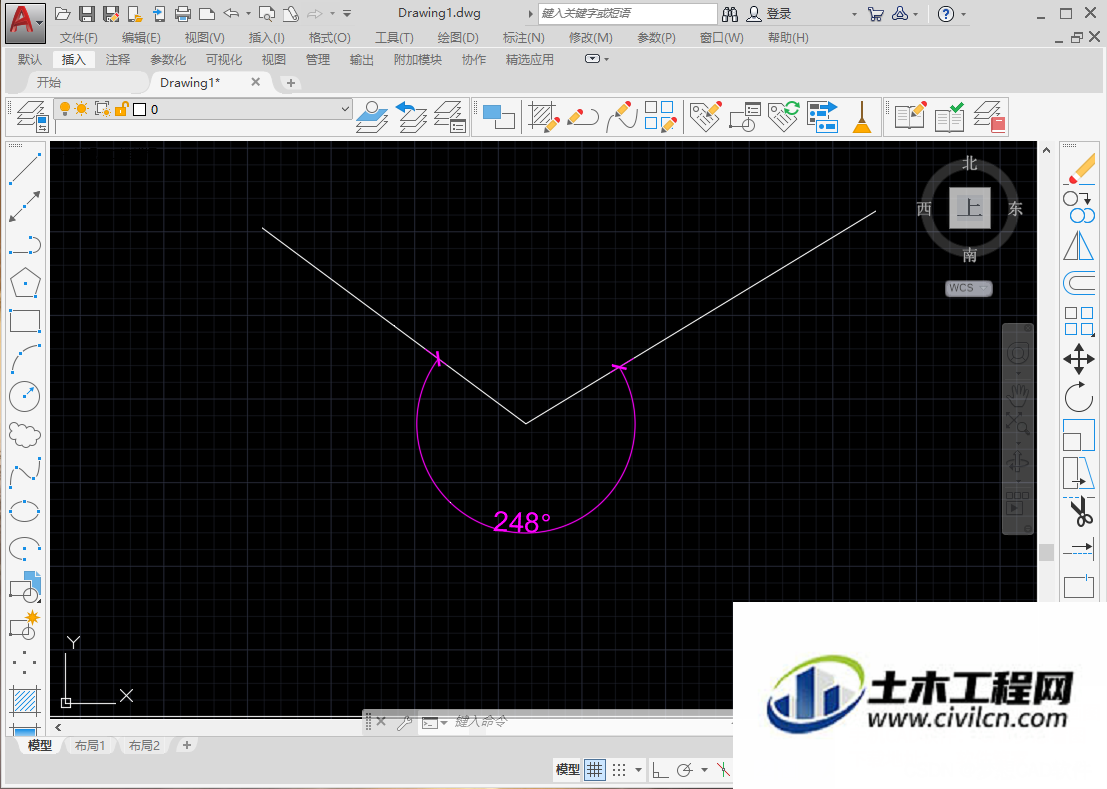The height and width of the screenshot is (789, 1107).
Task: Click 北 on the ViewCube compass
Action: [x=969, y=164]
